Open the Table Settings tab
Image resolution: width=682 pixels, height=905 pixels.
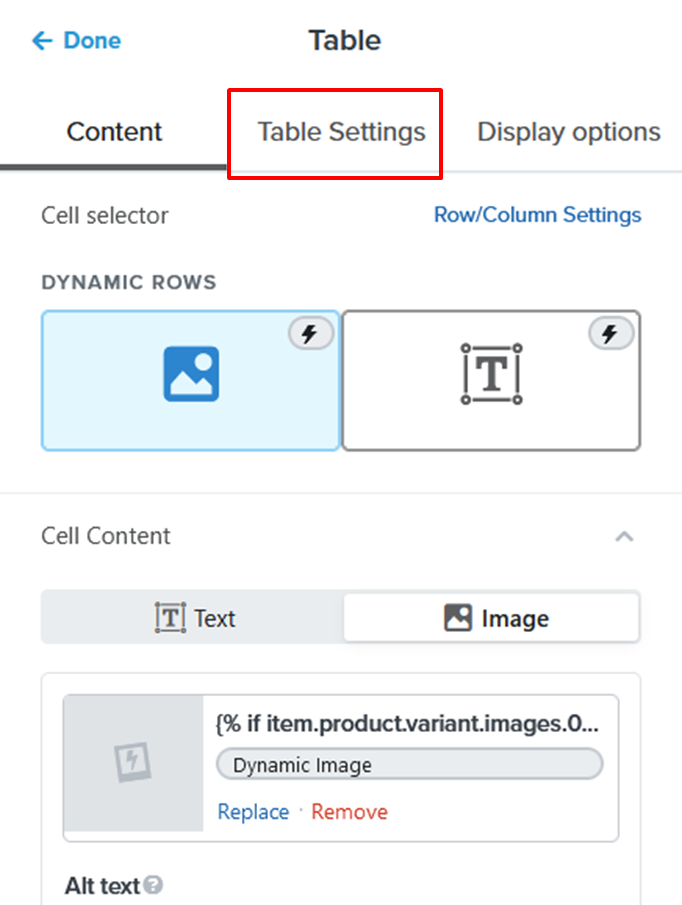point(341,132)
